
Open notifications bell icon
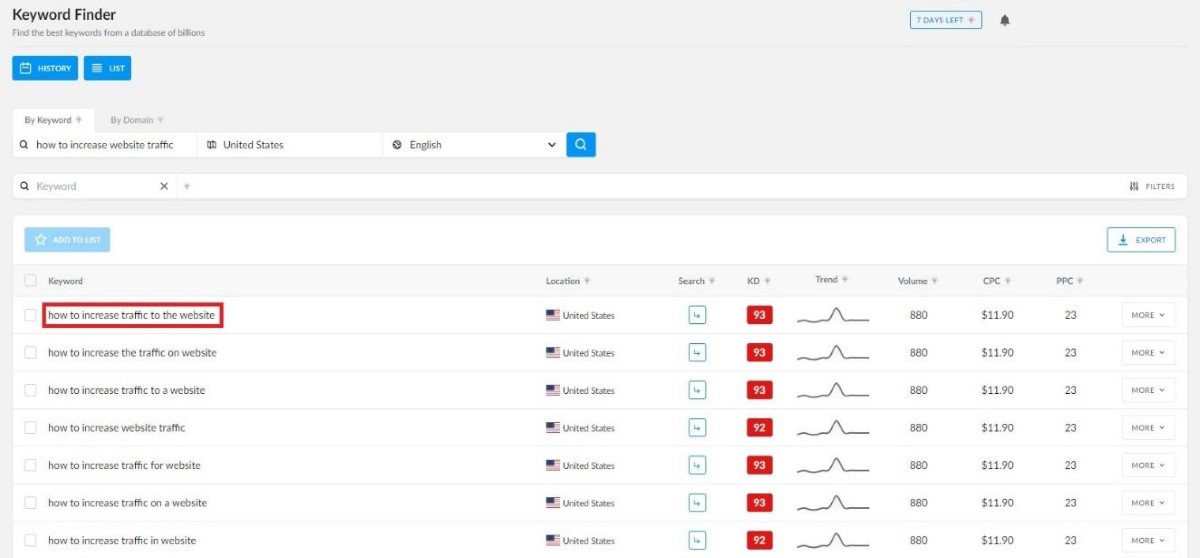pyautogui.click(x=1005, y=20)
